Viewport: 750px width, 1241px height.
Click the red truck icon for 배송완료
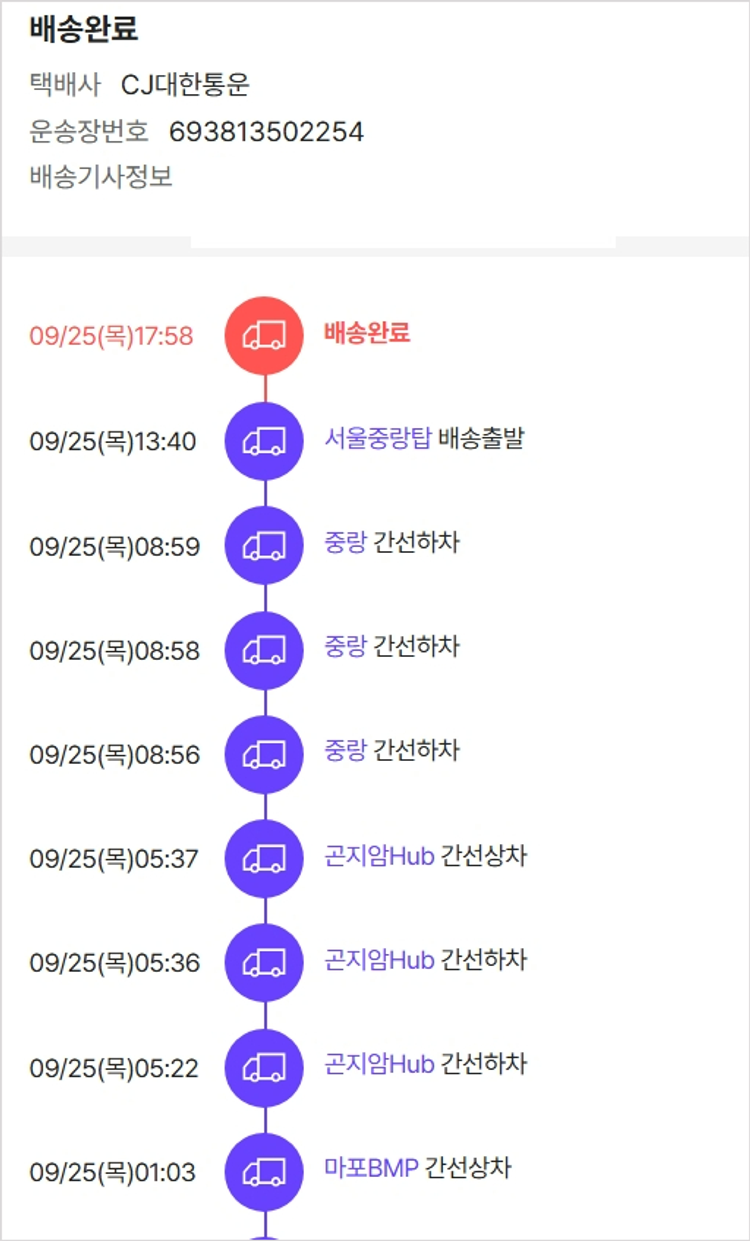pyautogui.click(x=264, y=335)
